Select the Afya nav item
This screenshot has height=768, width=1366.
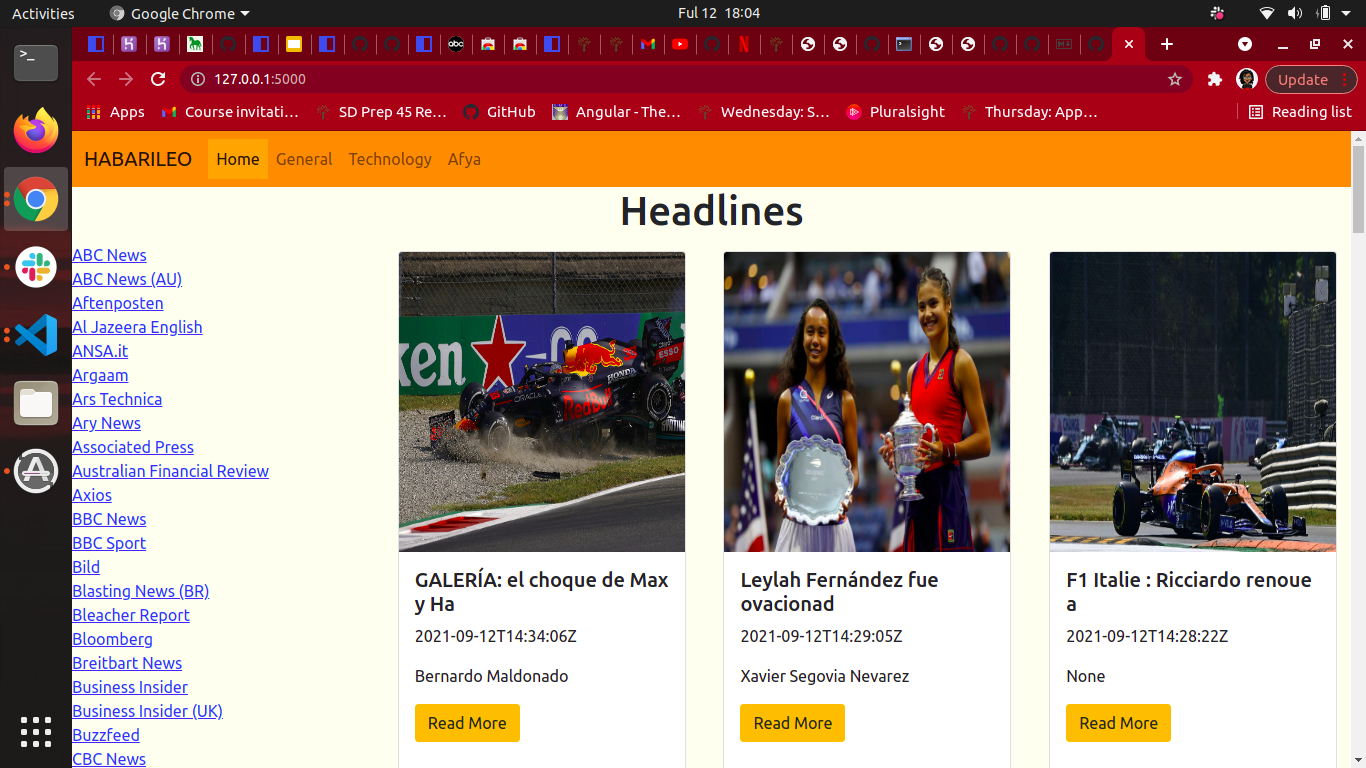464,159
